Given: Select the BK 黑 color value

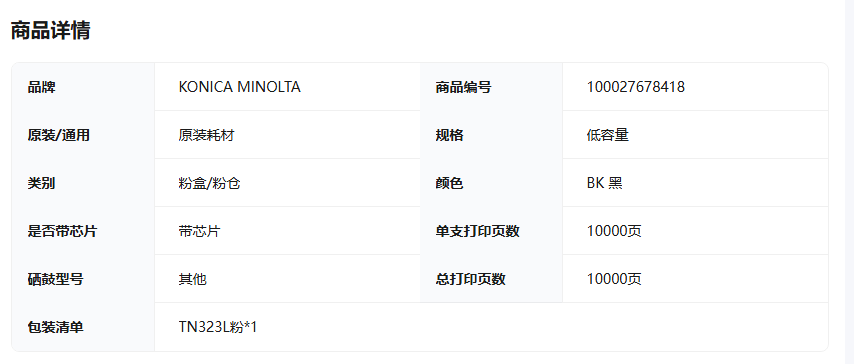Looking at the screenshot, I should [x=605, y=183].
